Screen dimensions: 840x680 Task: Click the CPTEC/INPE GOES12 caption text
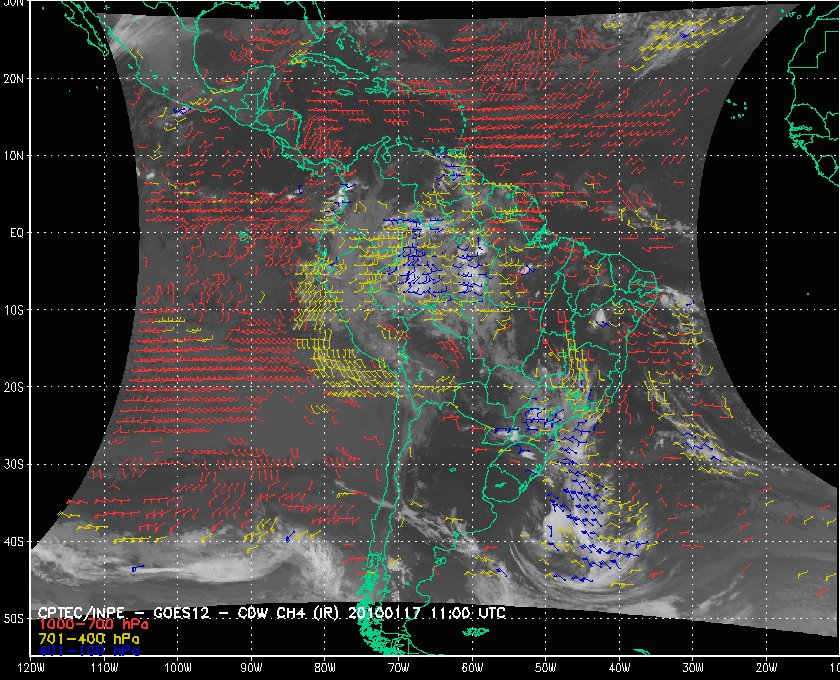[272, 612]
